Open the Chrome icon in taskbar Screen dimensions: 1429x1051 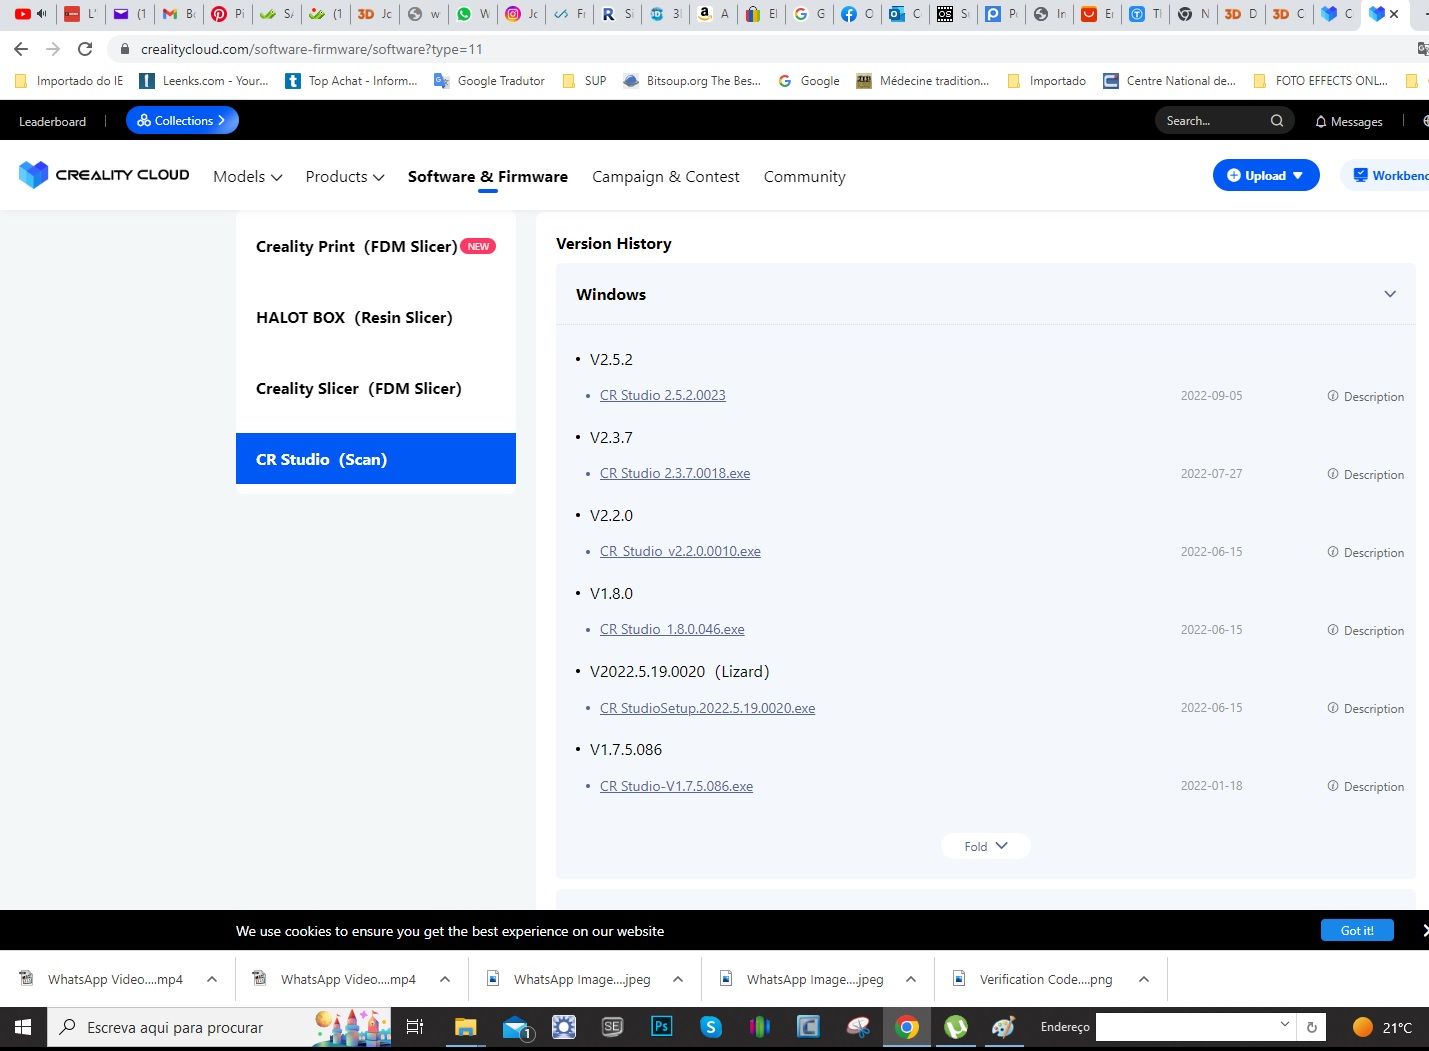[x=906, y=1027]
